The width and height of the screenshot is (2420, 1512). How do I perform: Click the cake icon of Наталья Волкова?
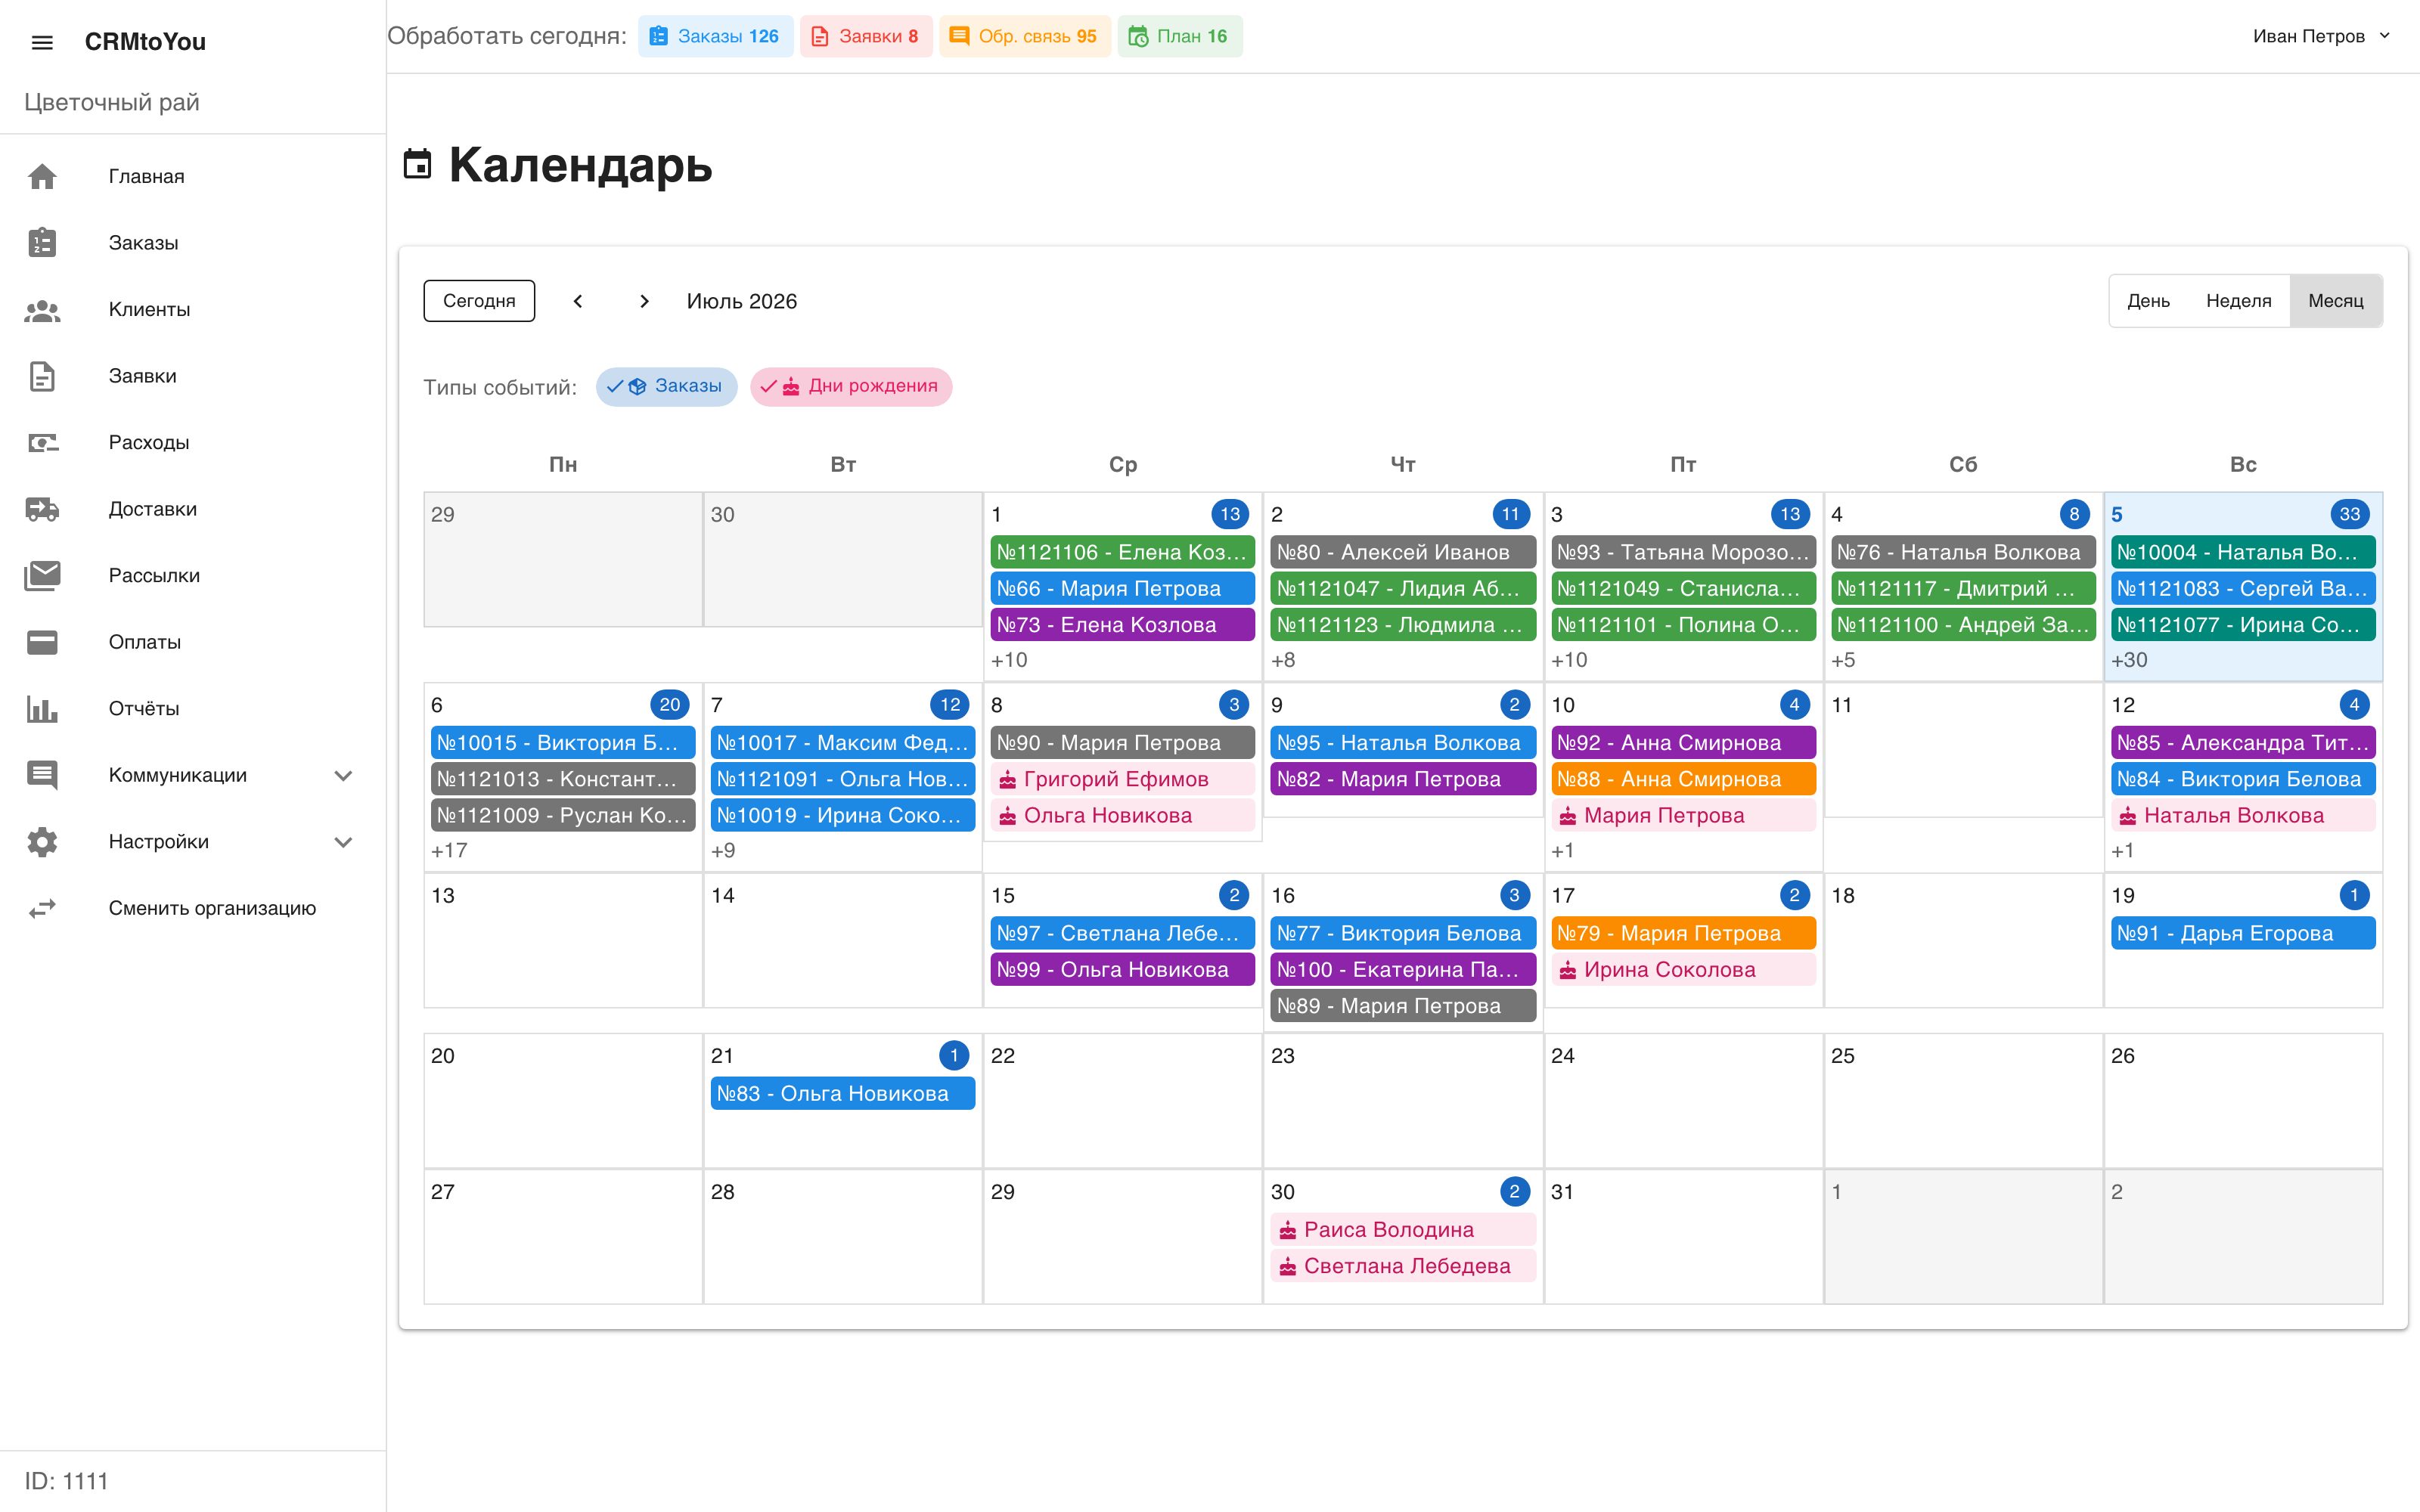(x=2128, y=816)
